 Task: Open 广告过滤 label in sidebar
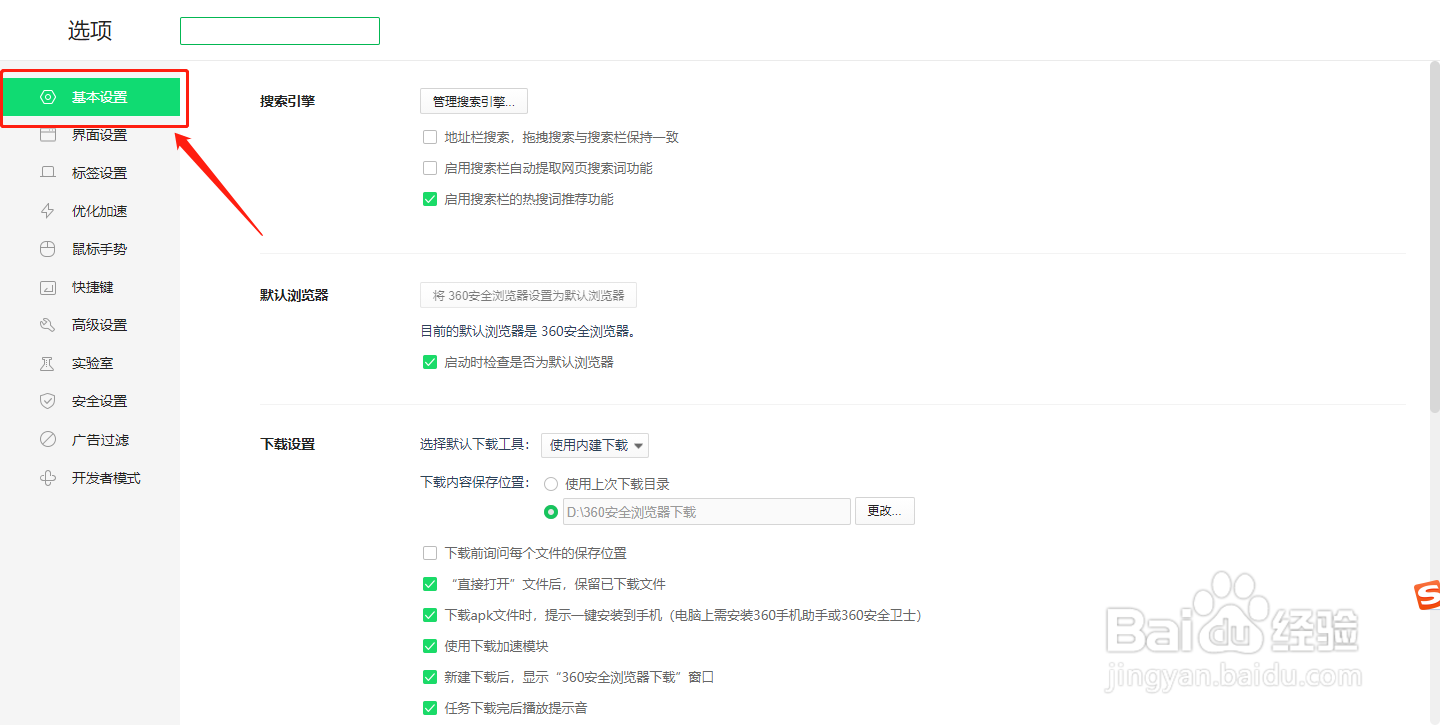click(100, 440)
